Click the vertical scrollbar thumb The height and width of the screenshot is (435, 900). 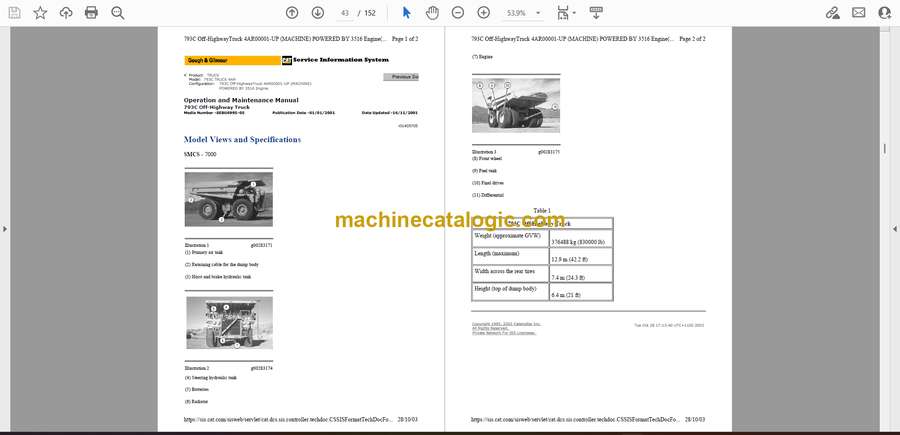point(884,149)
